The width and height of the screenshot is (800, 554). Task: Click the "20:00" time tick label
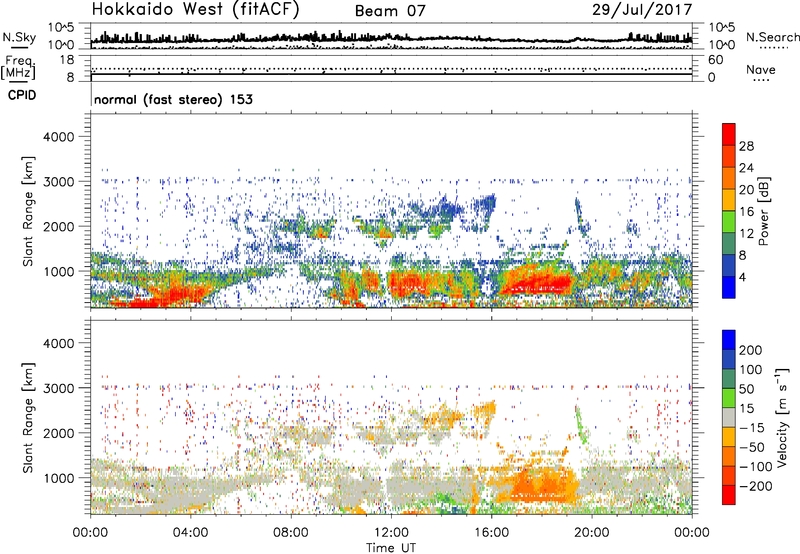click(x=591, y=533)
